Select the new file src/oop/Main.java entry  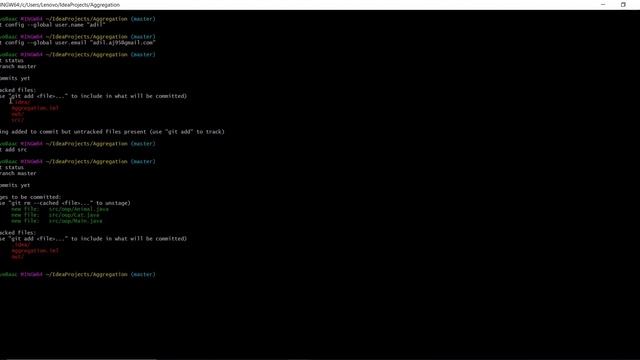tap(57, 221)
